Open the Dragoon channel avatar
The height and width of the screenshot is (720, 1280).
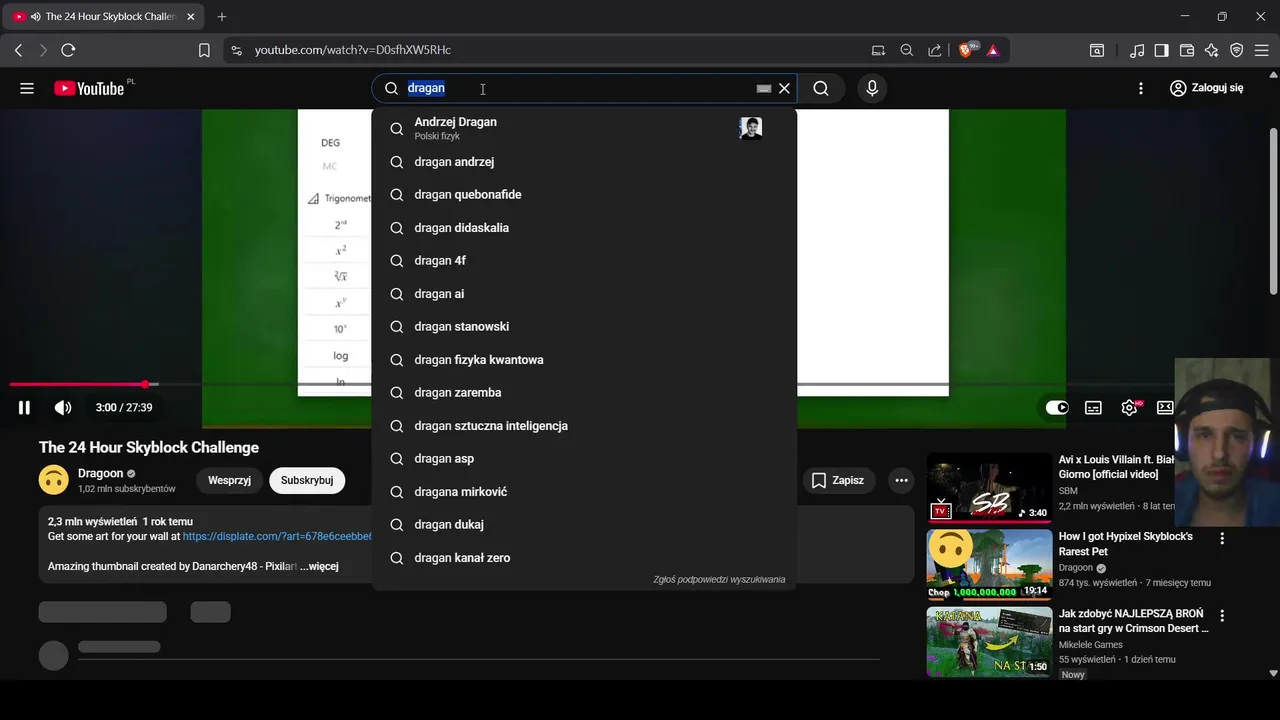[54, 480]
